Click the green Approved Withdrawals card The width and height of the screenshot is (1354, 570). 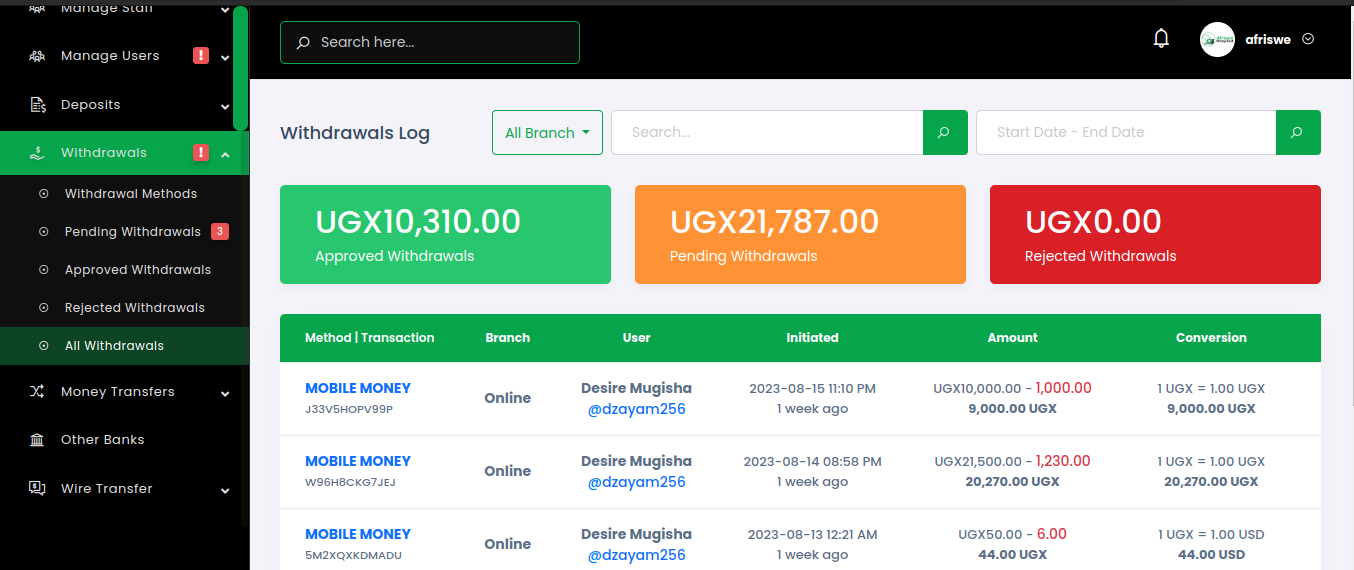[445, 234]
